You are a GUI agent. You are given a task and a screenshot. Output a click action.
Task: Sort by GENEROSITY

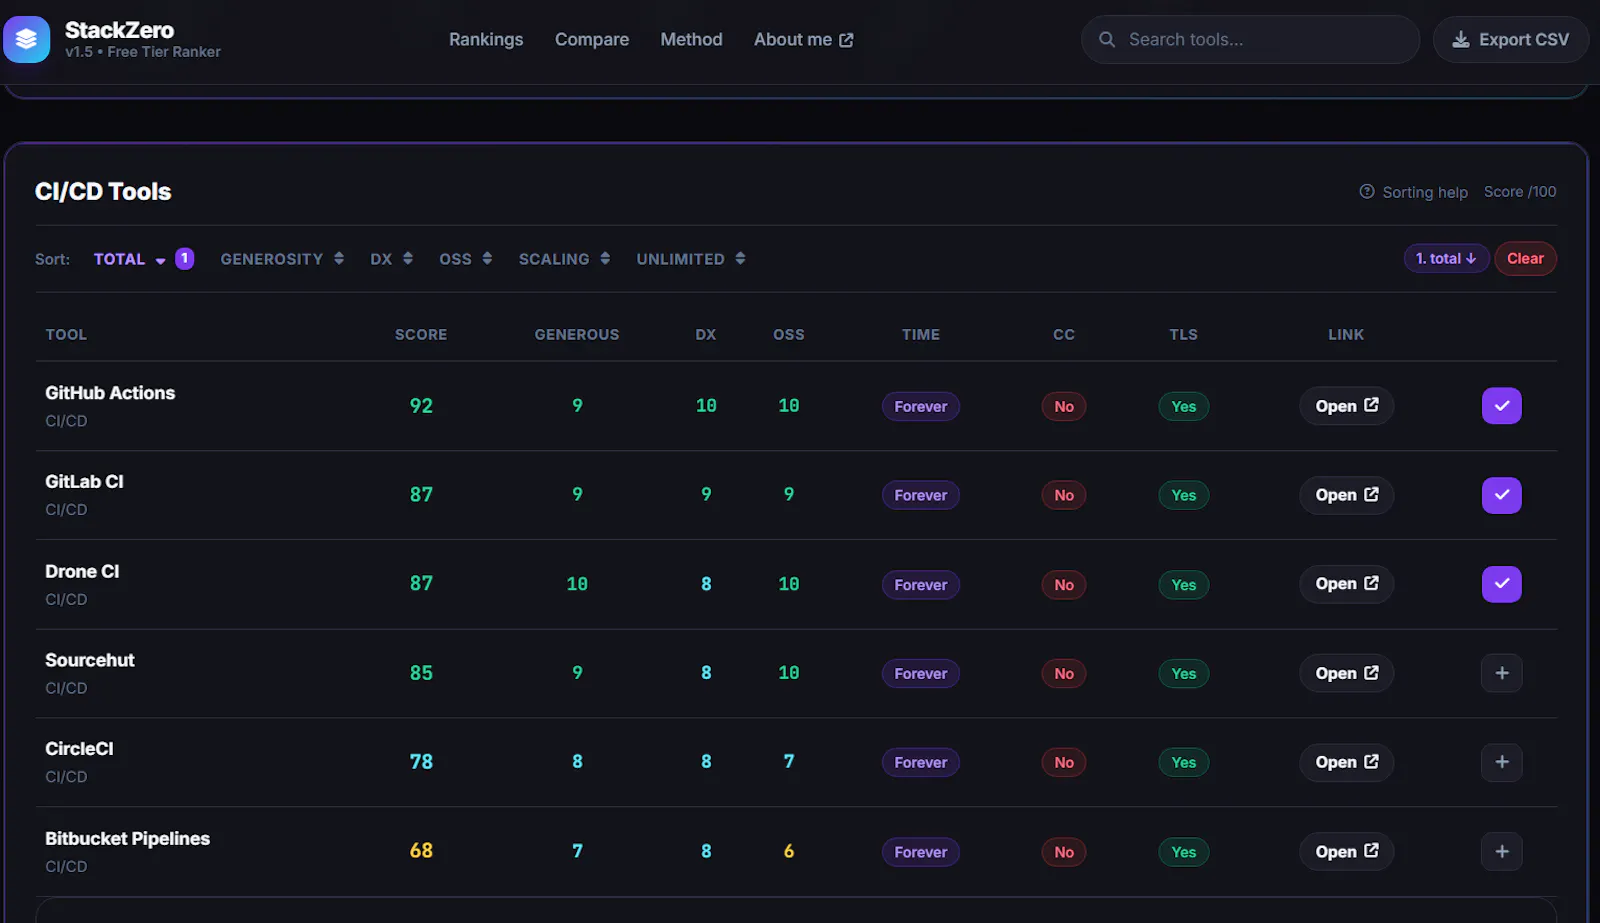(282, 259)
